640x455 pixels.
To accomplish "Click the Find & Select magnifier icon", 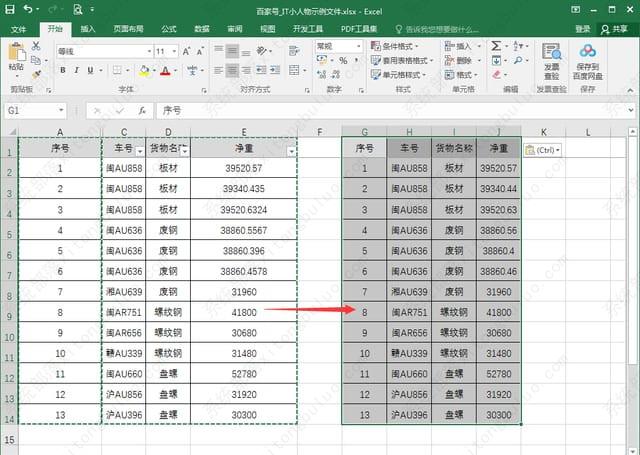I will pos(518,60).
